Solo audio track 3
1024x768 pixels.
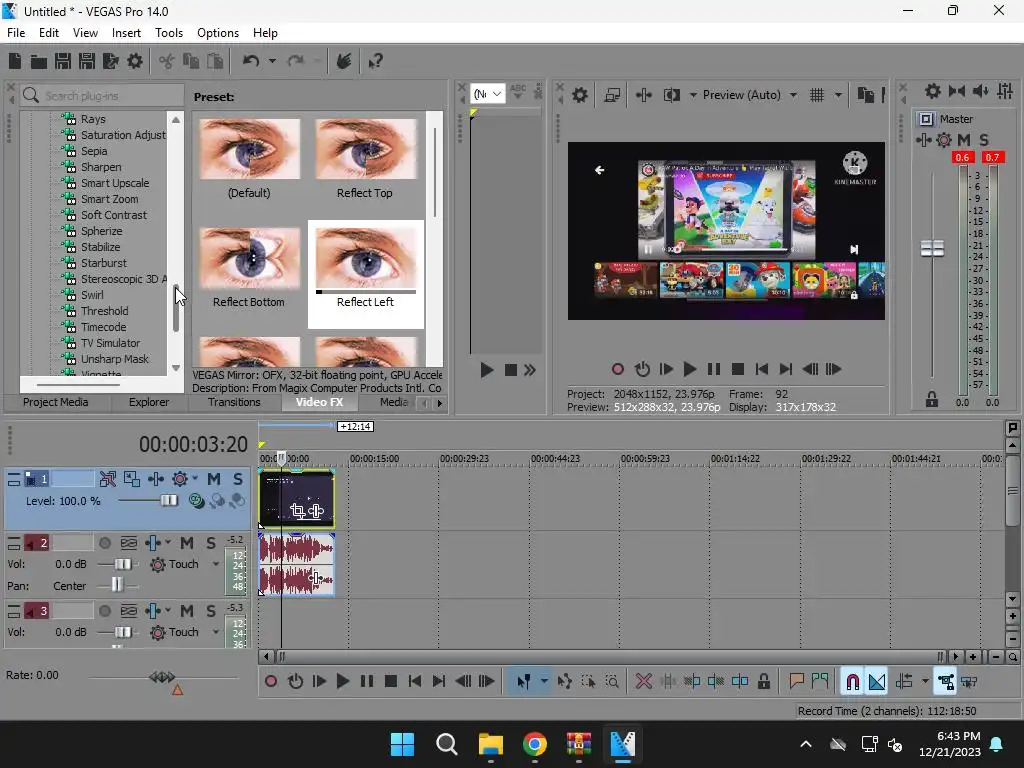point(211,611)
